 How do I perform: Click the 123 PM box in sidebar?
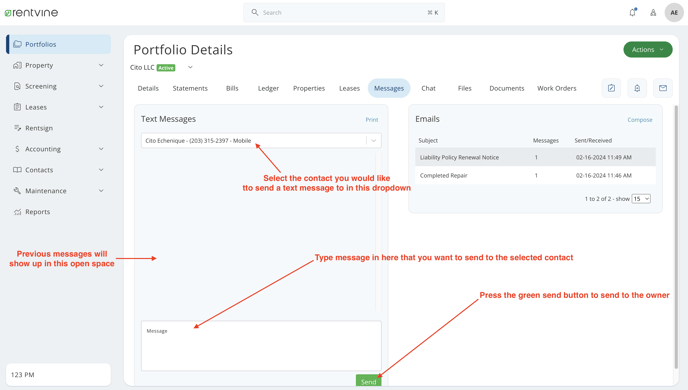[x=58, y=375]
